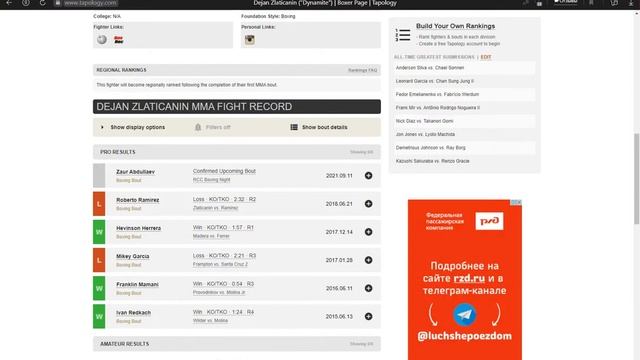Screen dimensions: 640x360
Task: Open the Zlaticanin vs. Ramirez event link
Action: pyautogui.click(x=215, y=208)
